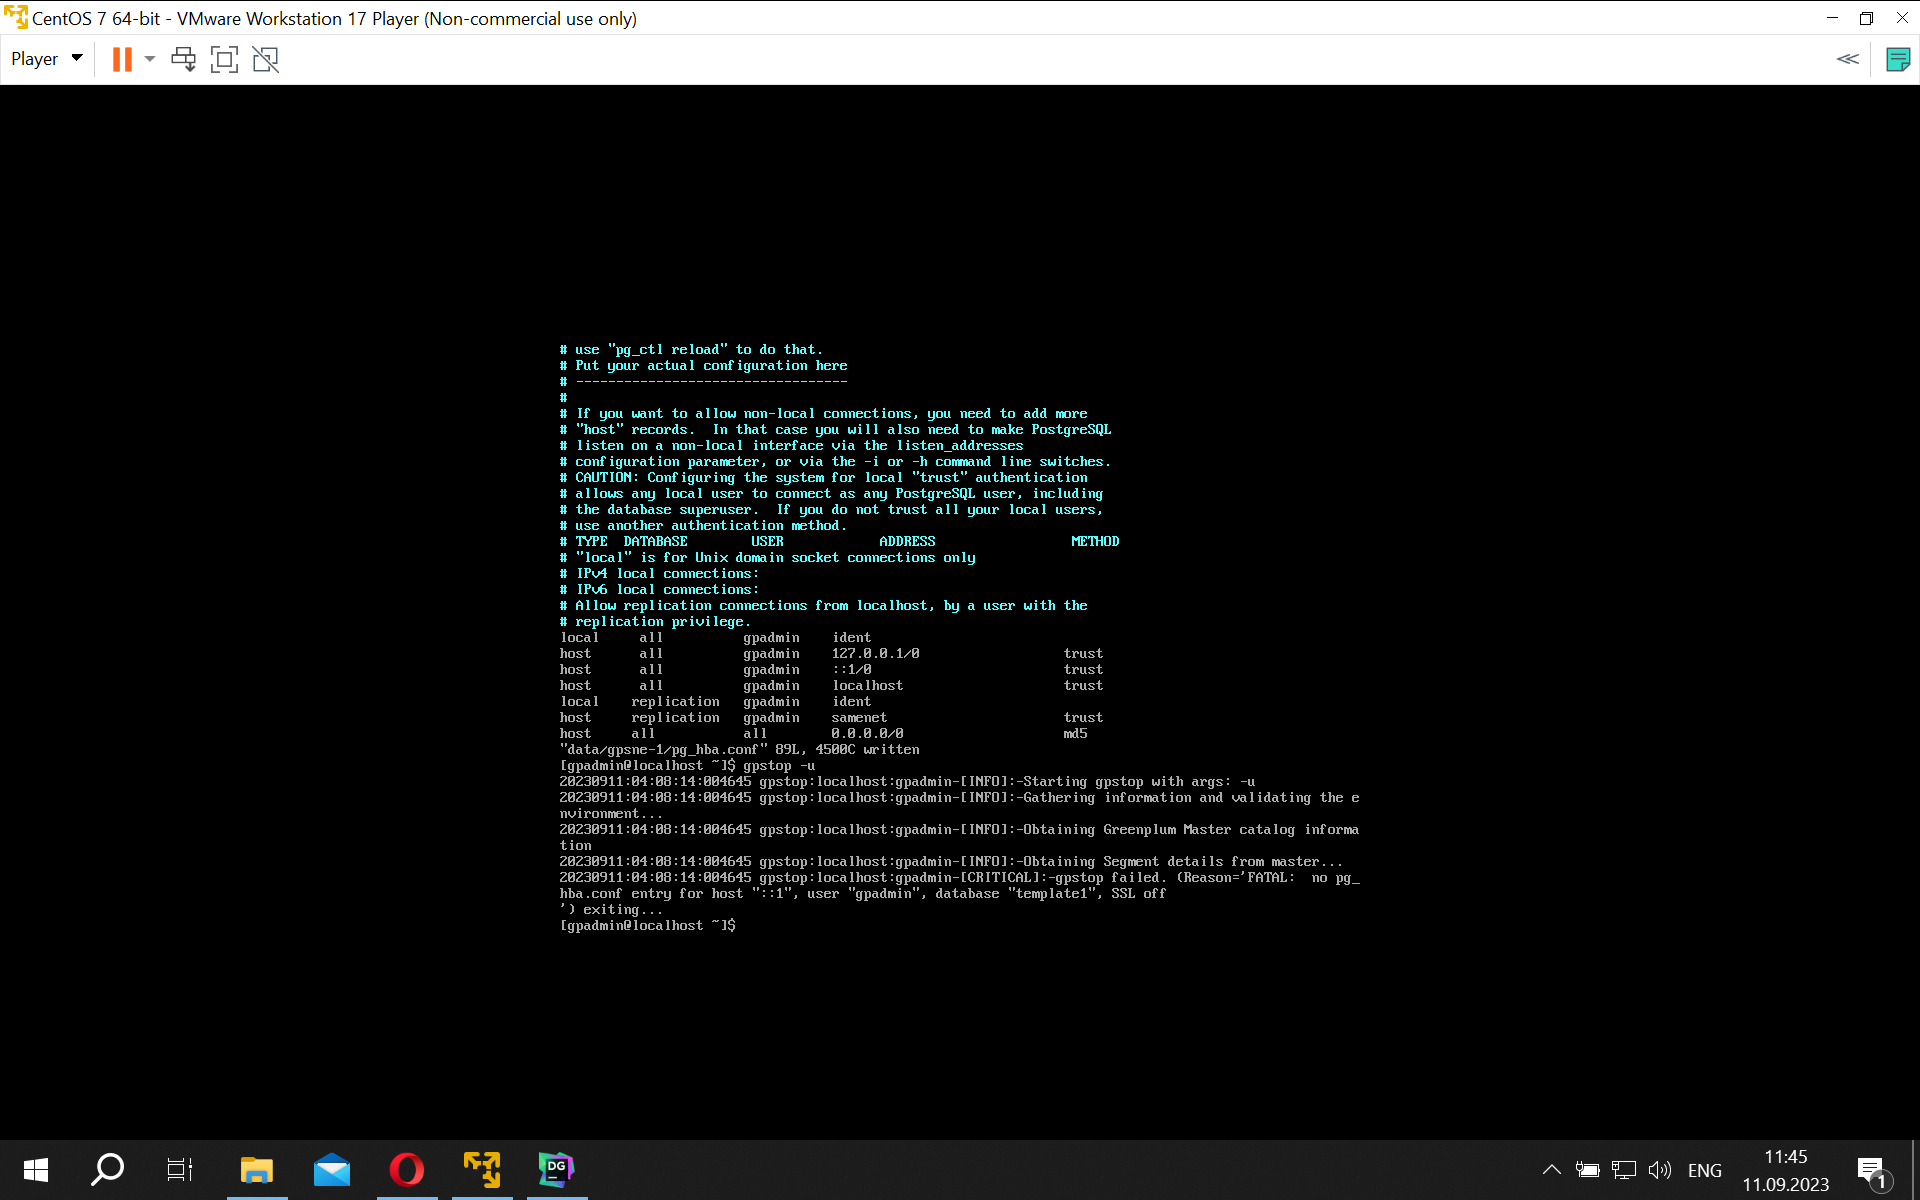The width and height of the screenshot is (1920, 1200).
Task: Switch to DataGrip from taskbar
Action: pos(557,1169)
